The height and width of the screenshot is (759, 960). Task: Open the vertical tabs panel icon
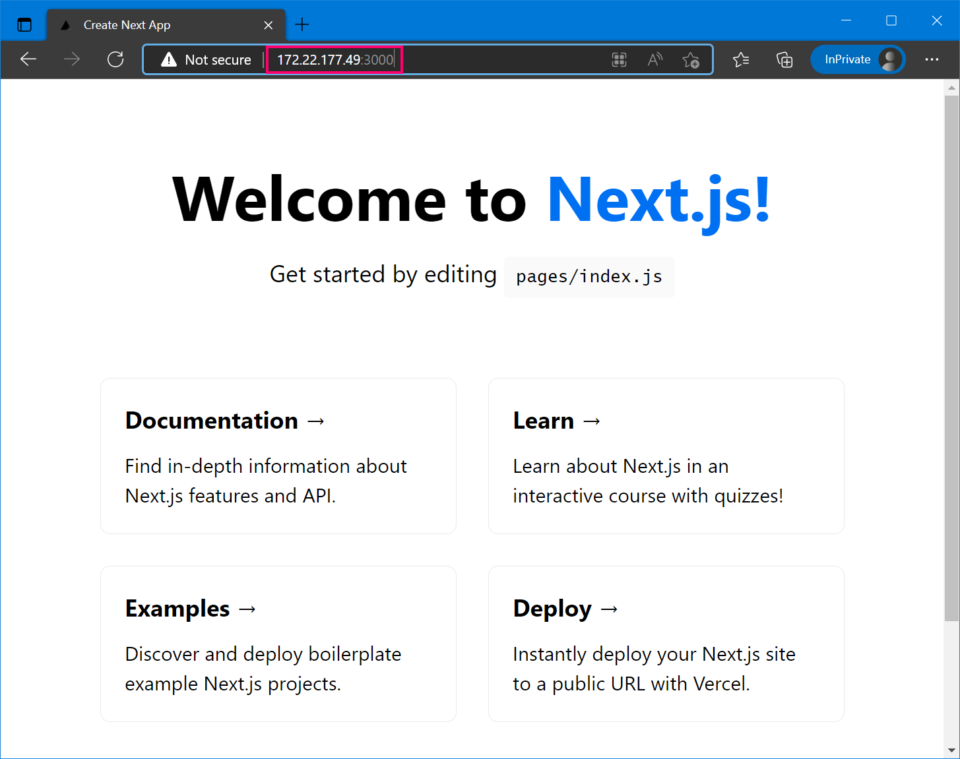(x=22, y=23)
